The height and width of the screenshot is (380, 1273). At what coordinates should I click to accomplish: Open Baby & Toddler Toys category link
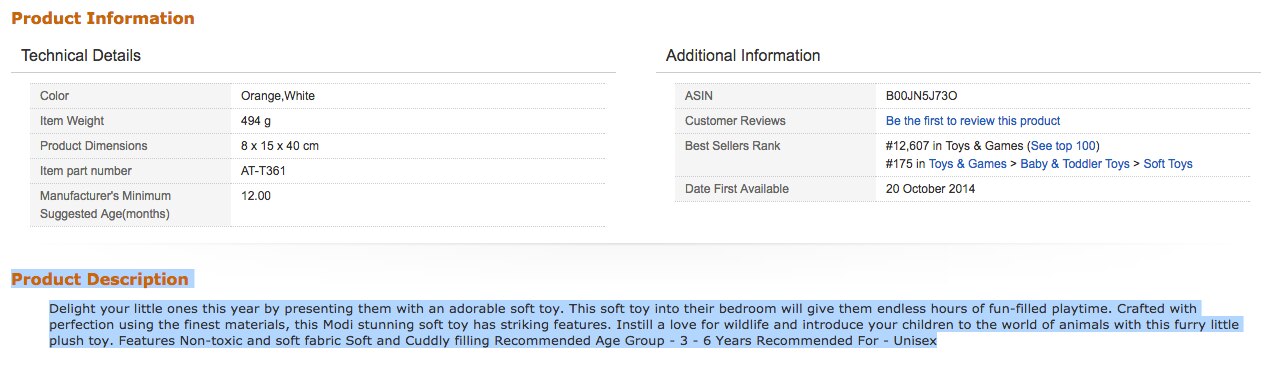click(1075, 164)
